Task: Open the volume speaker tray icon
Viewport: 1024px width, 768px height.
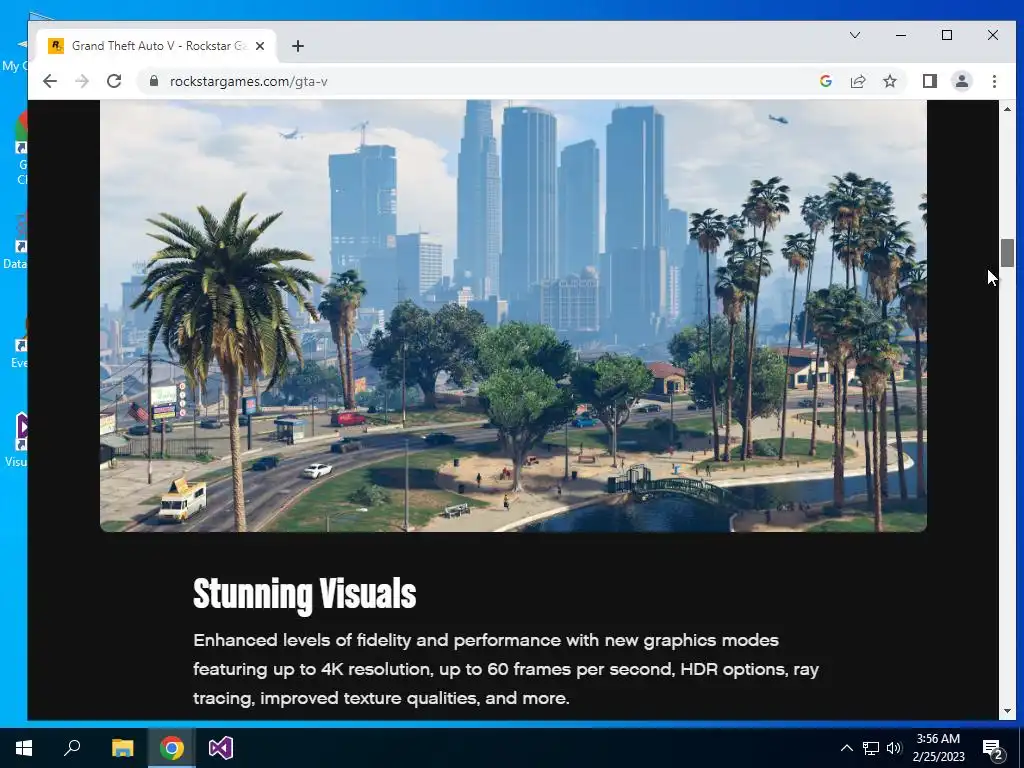Action: pyautogui.click(x=894, y=748)
